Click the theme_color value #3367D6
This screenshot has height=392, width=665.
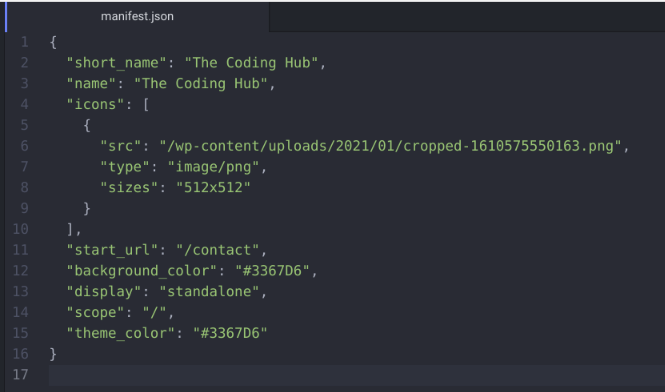point(230,333)
